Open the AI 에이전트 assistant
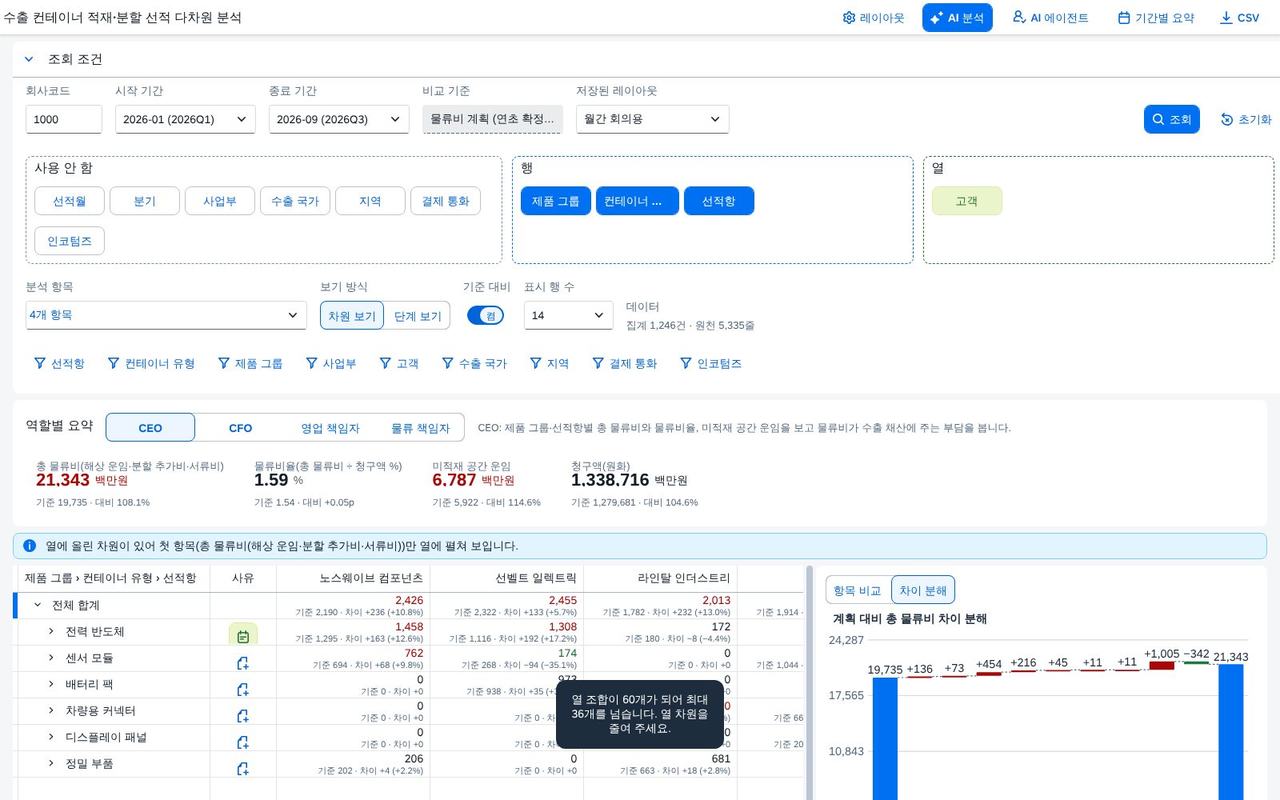The width and height of the screenshot is (1280, 800). tap(1050, 18)
